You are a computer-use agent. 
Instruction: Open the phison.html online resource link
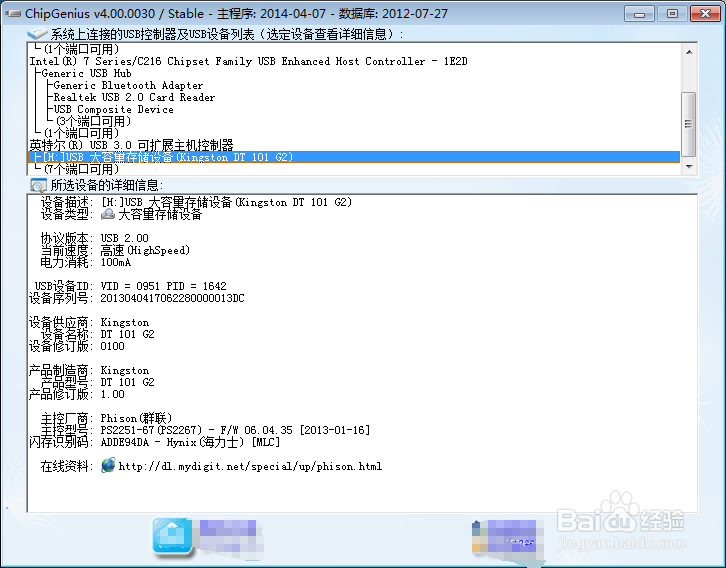250,466
